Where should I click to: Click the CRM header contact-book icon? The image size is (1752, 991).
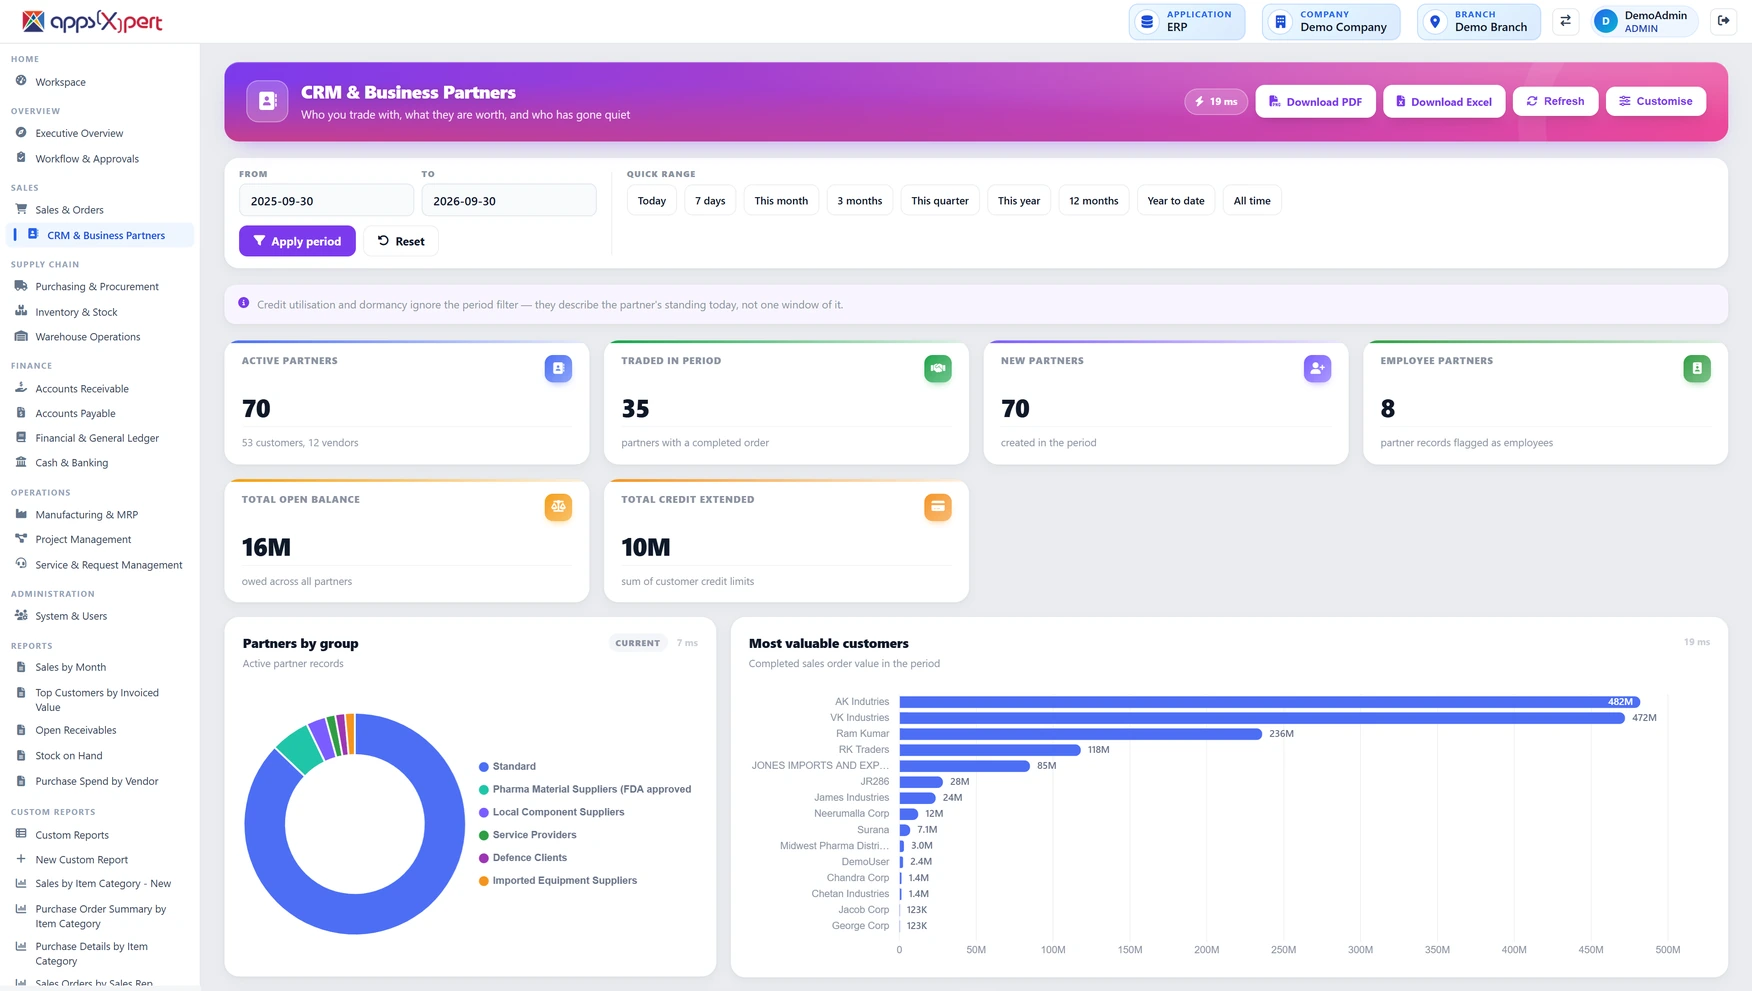click(x=267, y=101)
